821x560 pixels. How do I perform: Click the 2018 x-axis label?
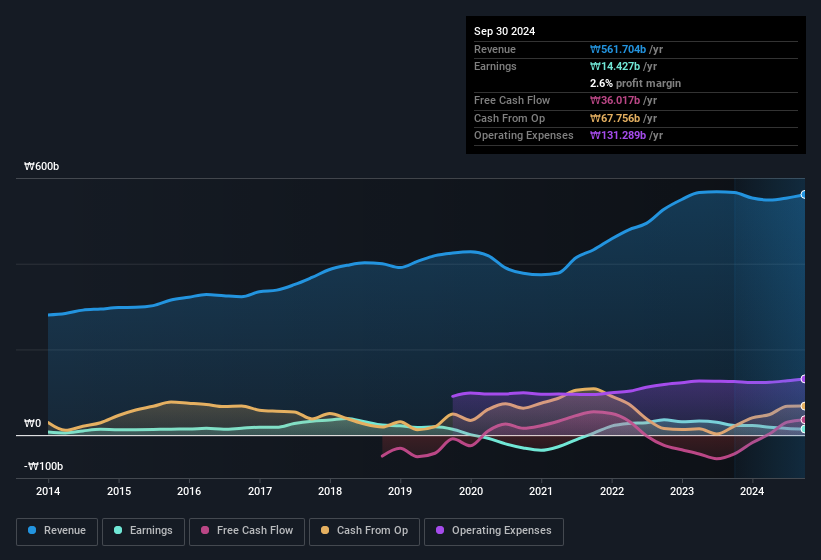[330, 491]
